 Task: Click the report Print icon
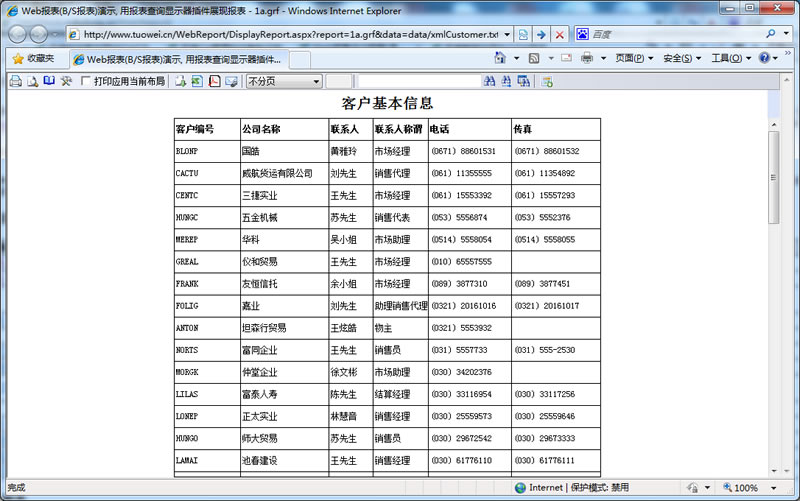pos(15,81)
